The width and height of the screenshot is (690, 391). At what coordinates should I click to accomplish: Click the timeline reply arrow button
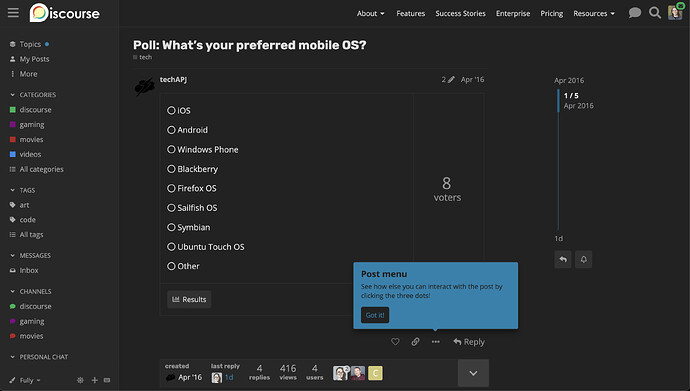563,259
